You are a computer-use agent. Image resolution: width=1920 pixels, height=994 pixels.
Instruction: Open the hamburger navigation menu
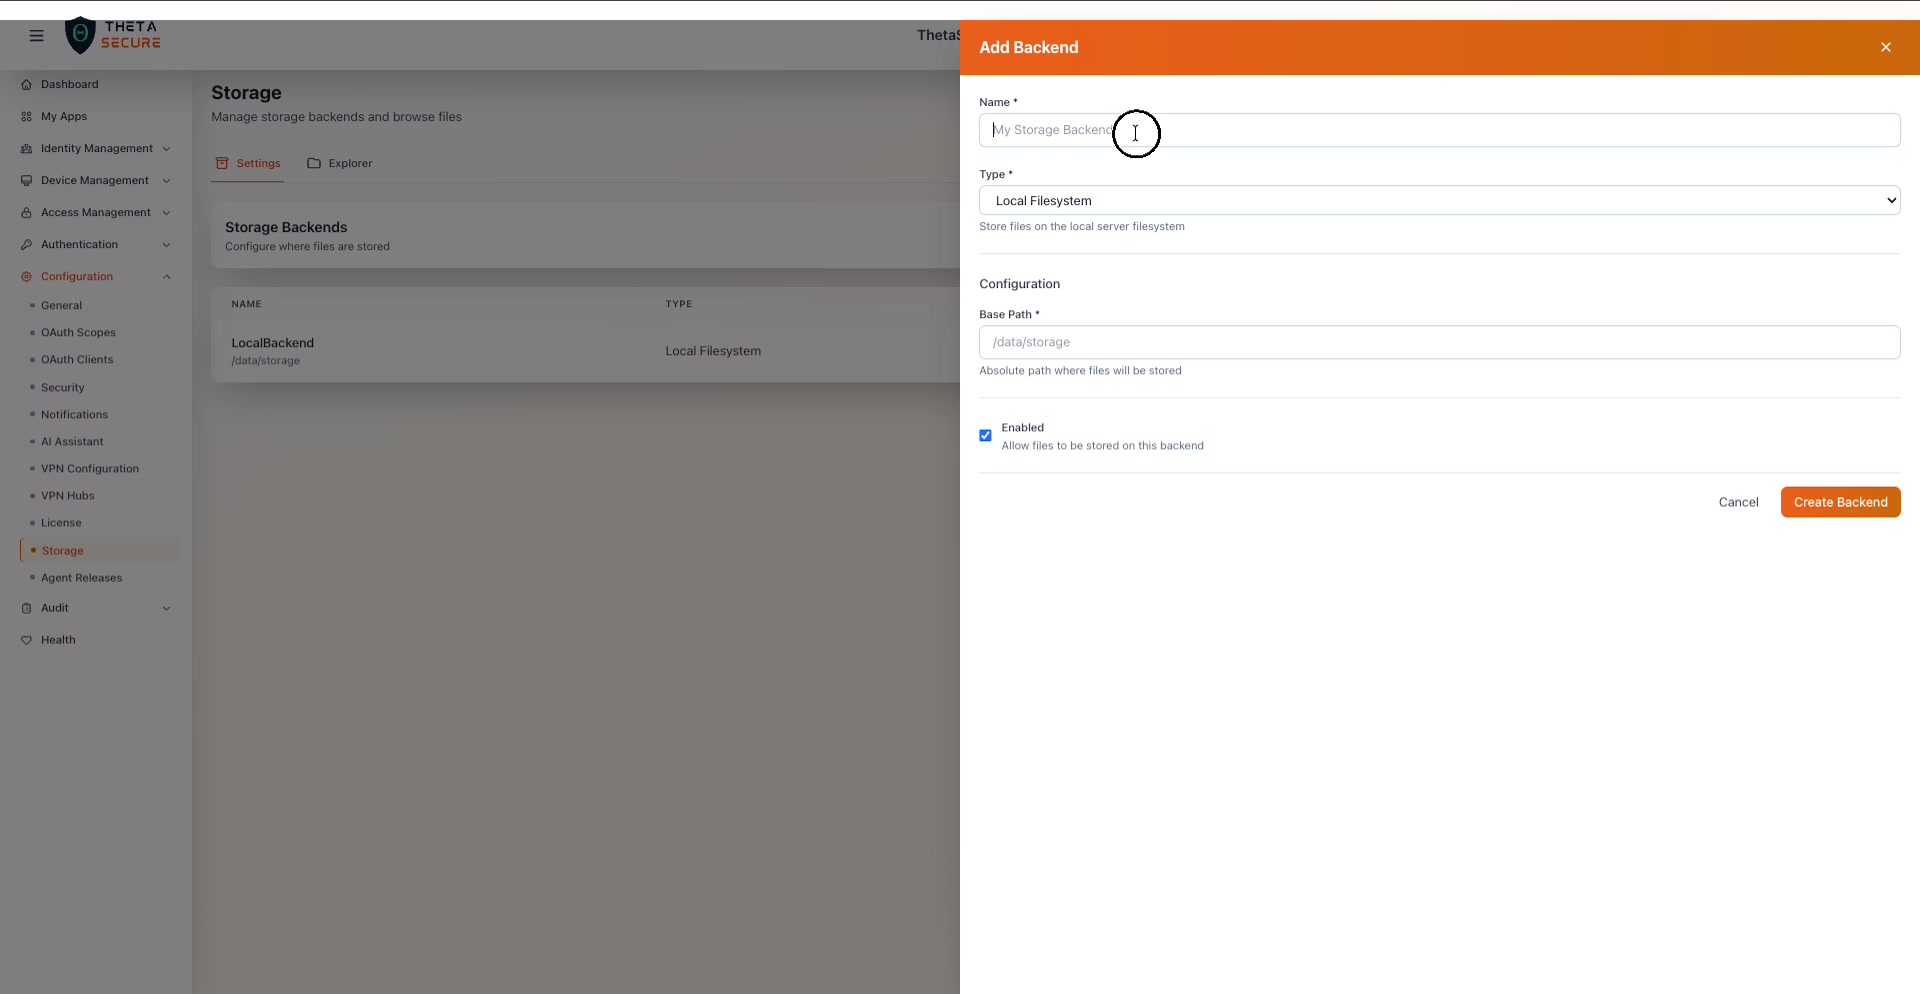click(x=36, y=35)
